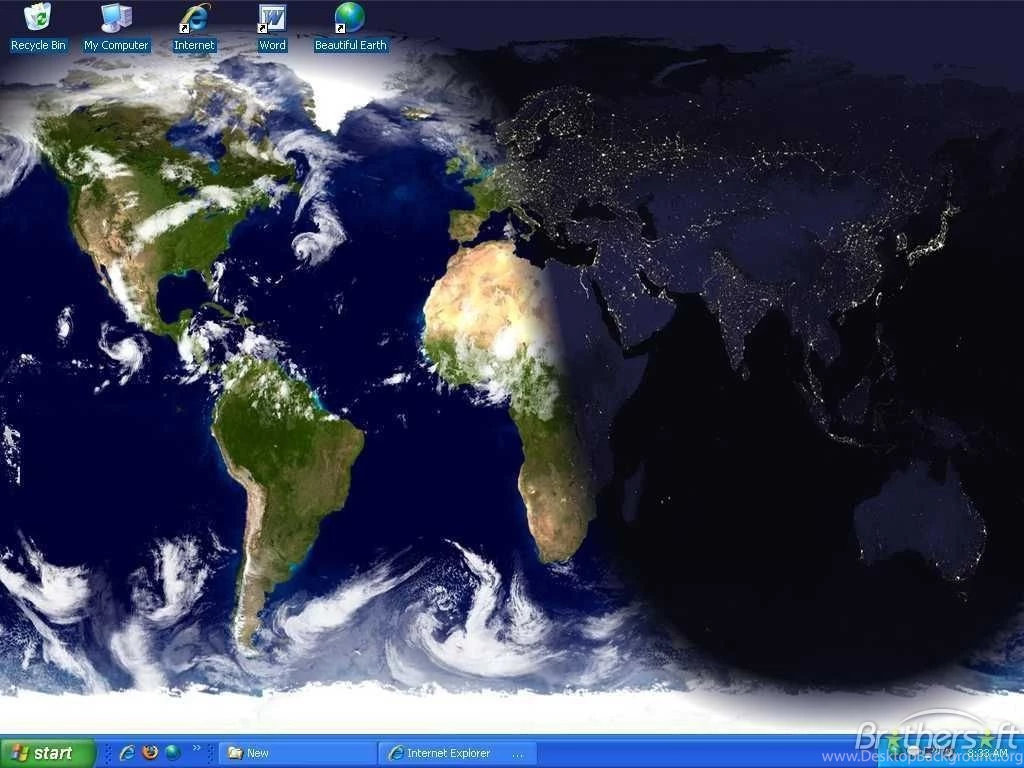
Task: Select the My Computer desktop icon
Action: (x=116, y=17)
